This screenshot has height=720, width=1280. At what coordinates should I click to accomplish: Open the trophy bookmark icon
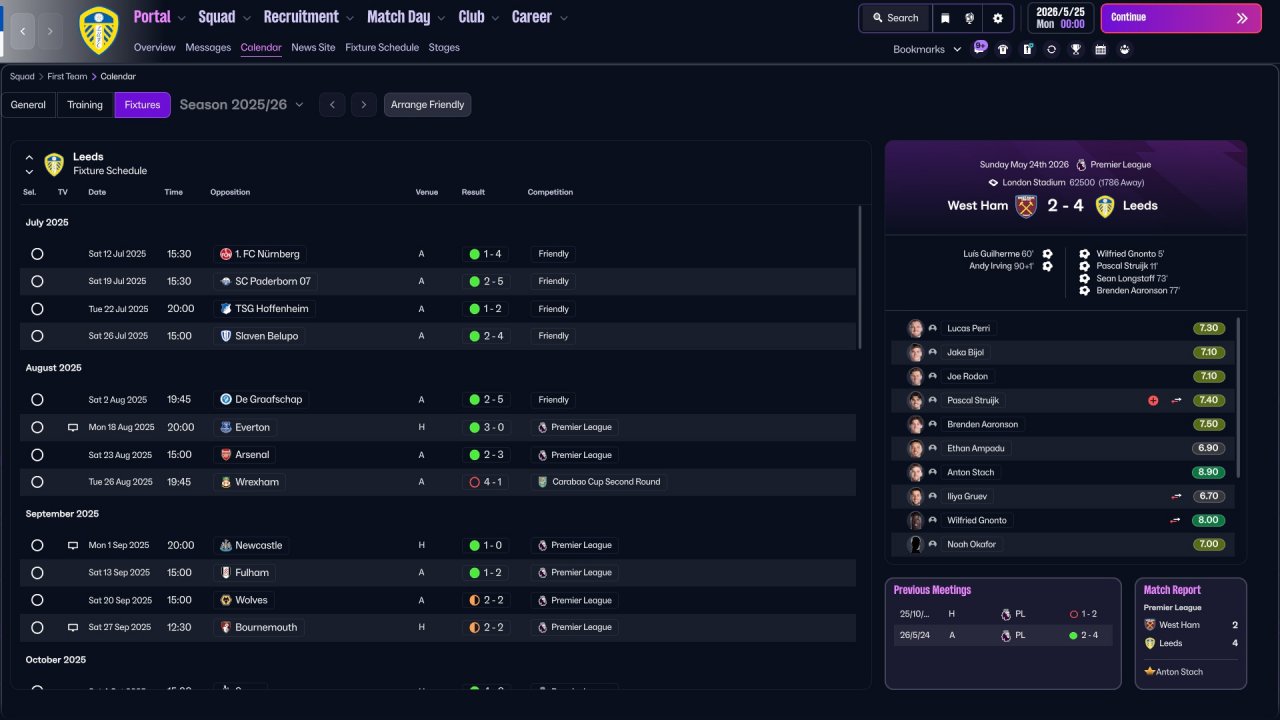pyautogui.click(x=1076, y=49)
